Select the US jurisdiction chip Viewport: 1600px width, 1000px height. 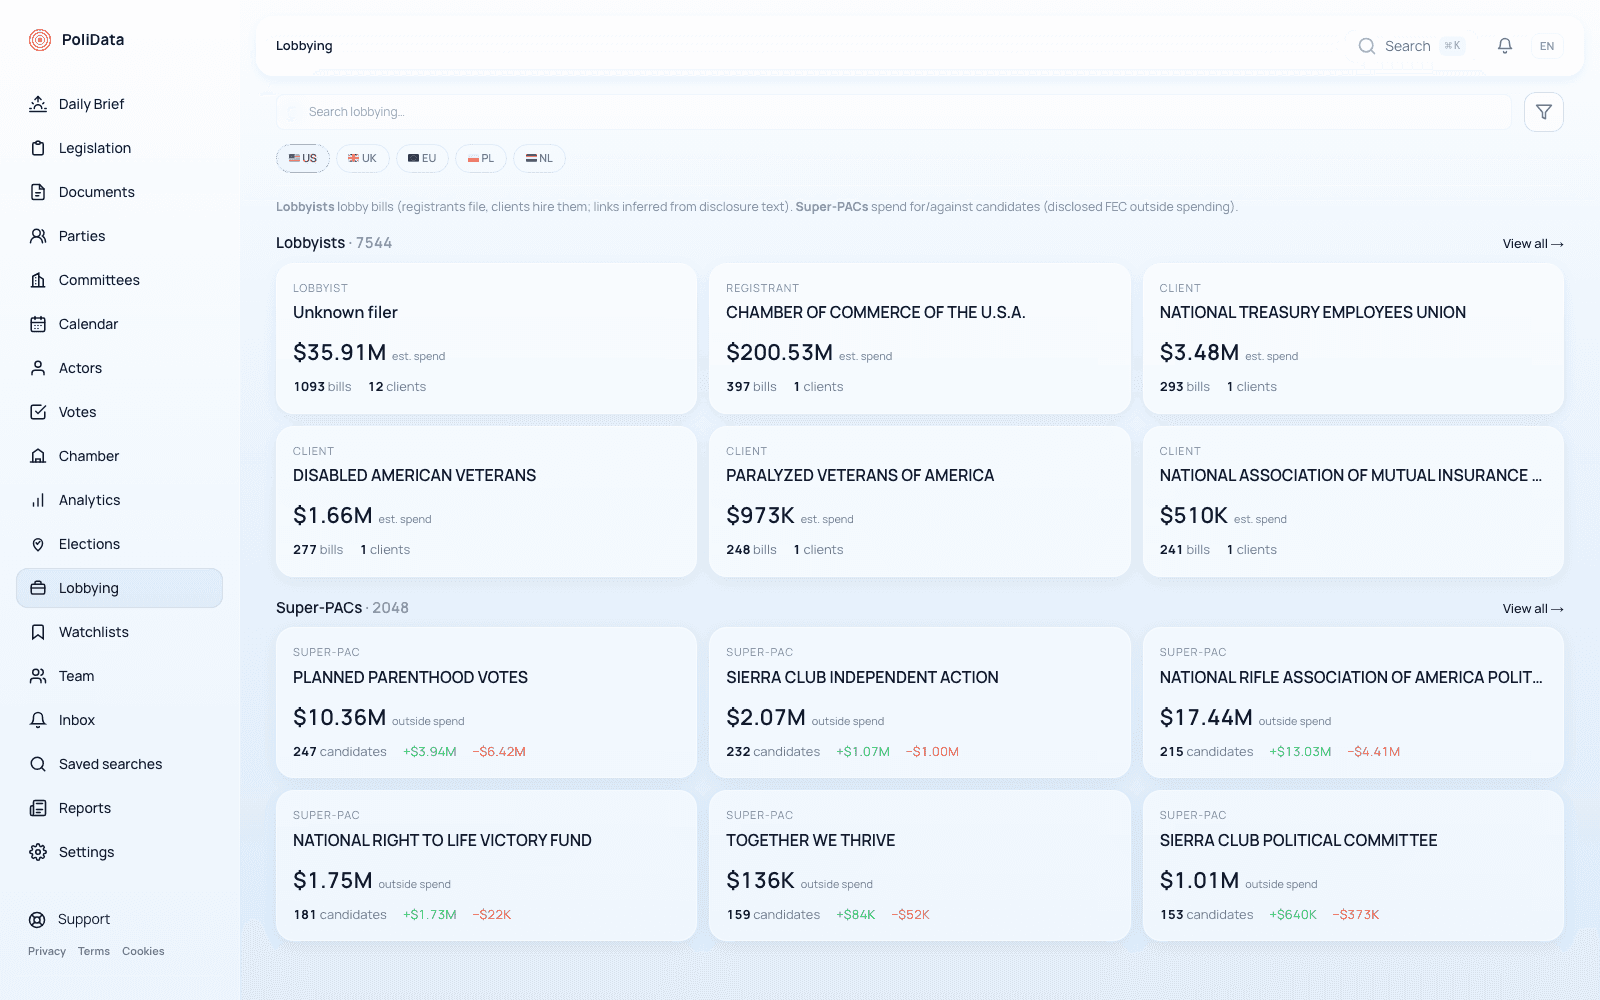point(303,158)
